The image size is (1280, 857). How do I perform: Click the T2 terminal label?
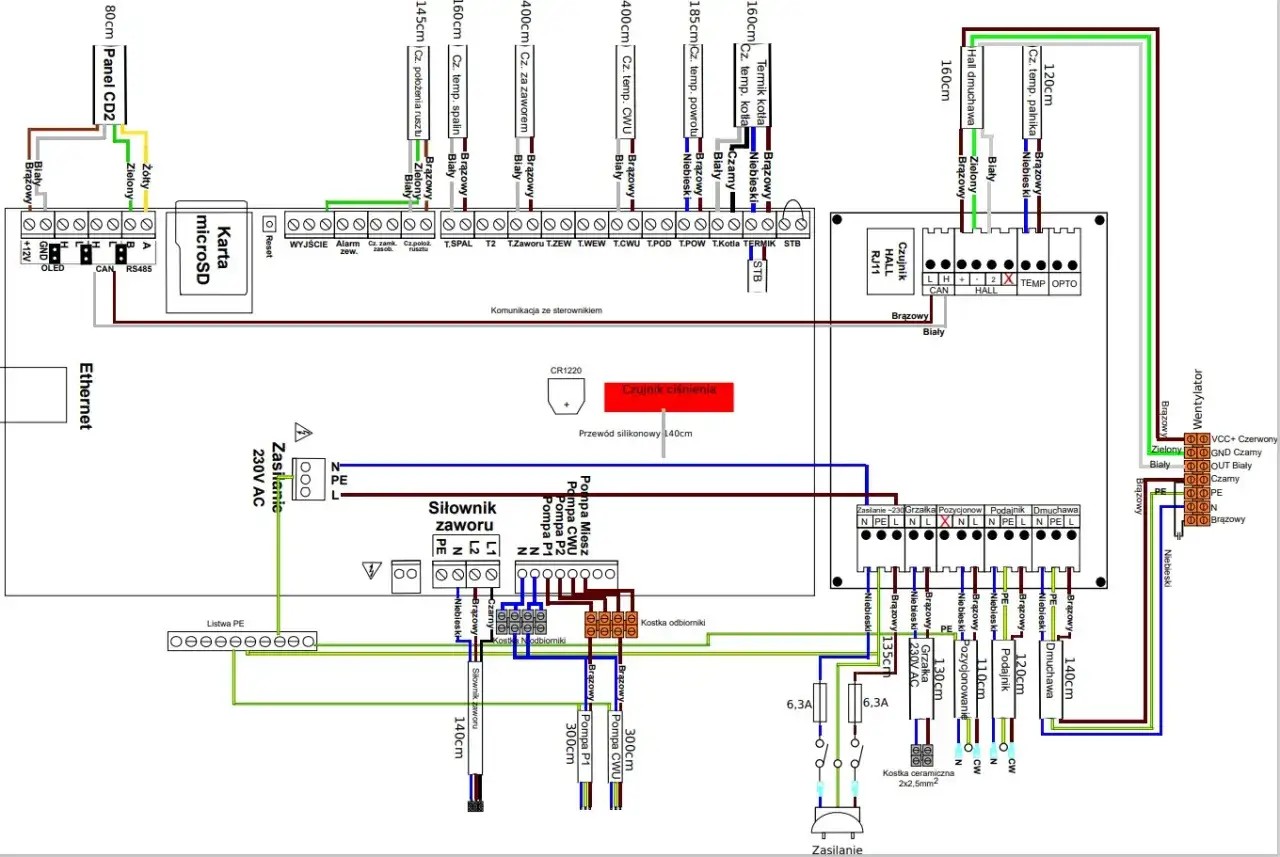[x=490, y=243]
